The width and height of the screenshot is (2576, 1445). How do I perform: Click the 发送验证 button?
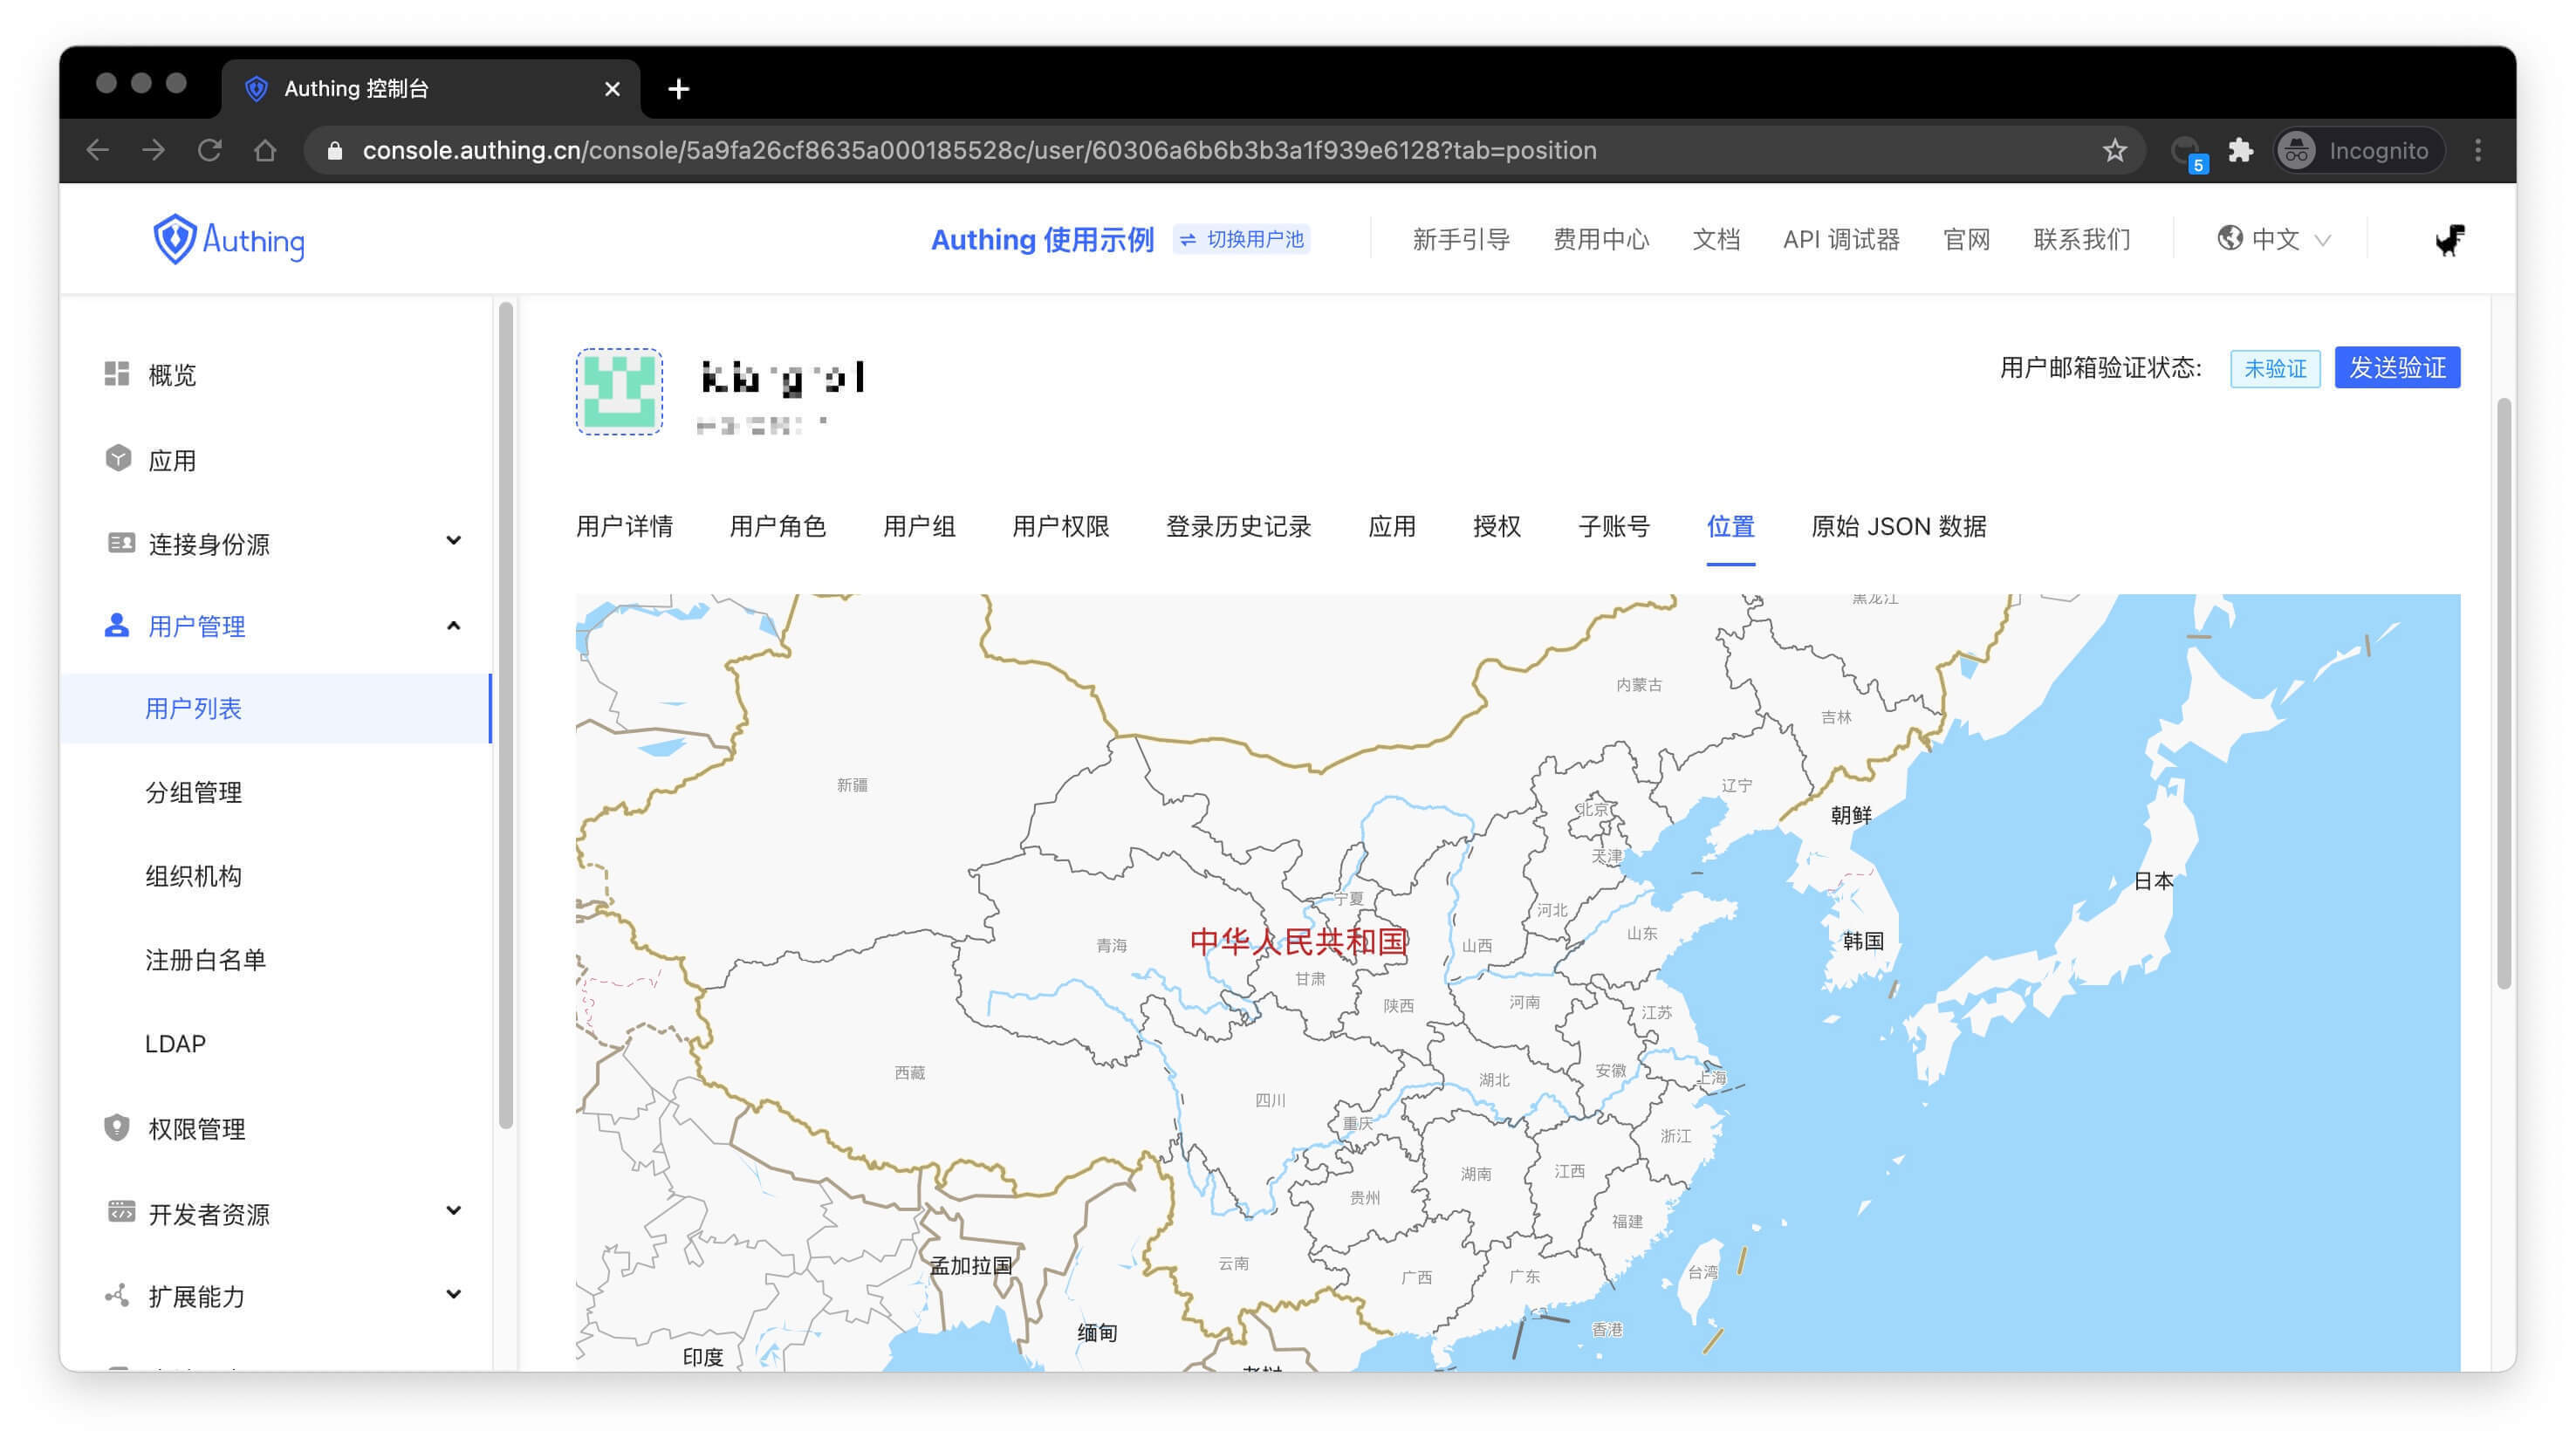[2396, 368]
